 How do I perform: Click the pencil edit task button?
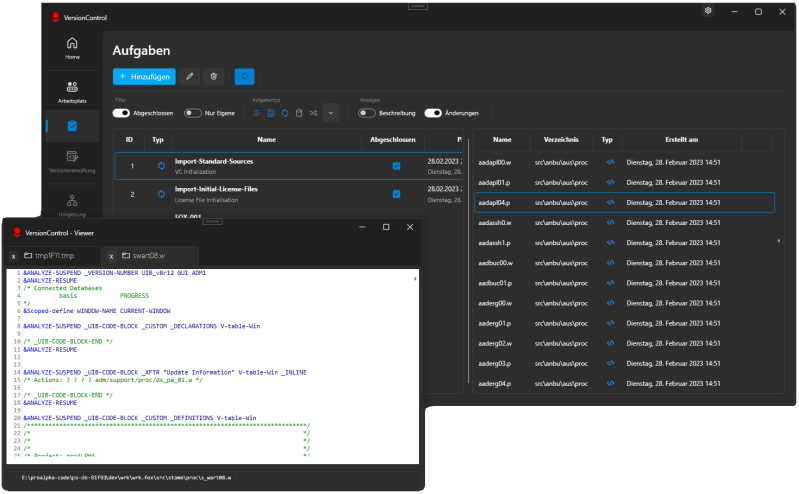click(x=190, y=76)
